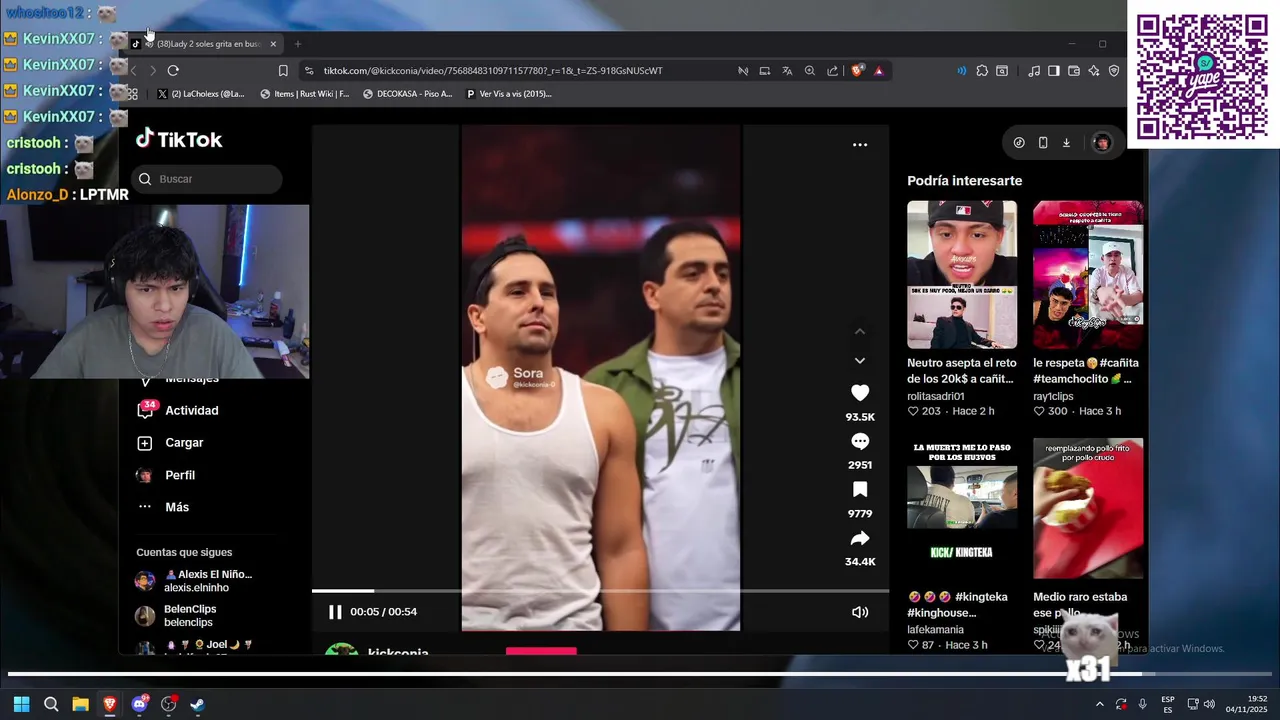Screen dimensions: 1280x720
Task: Open the Brave Leo AI sparkle icon
Action: tap(1094, 71)
